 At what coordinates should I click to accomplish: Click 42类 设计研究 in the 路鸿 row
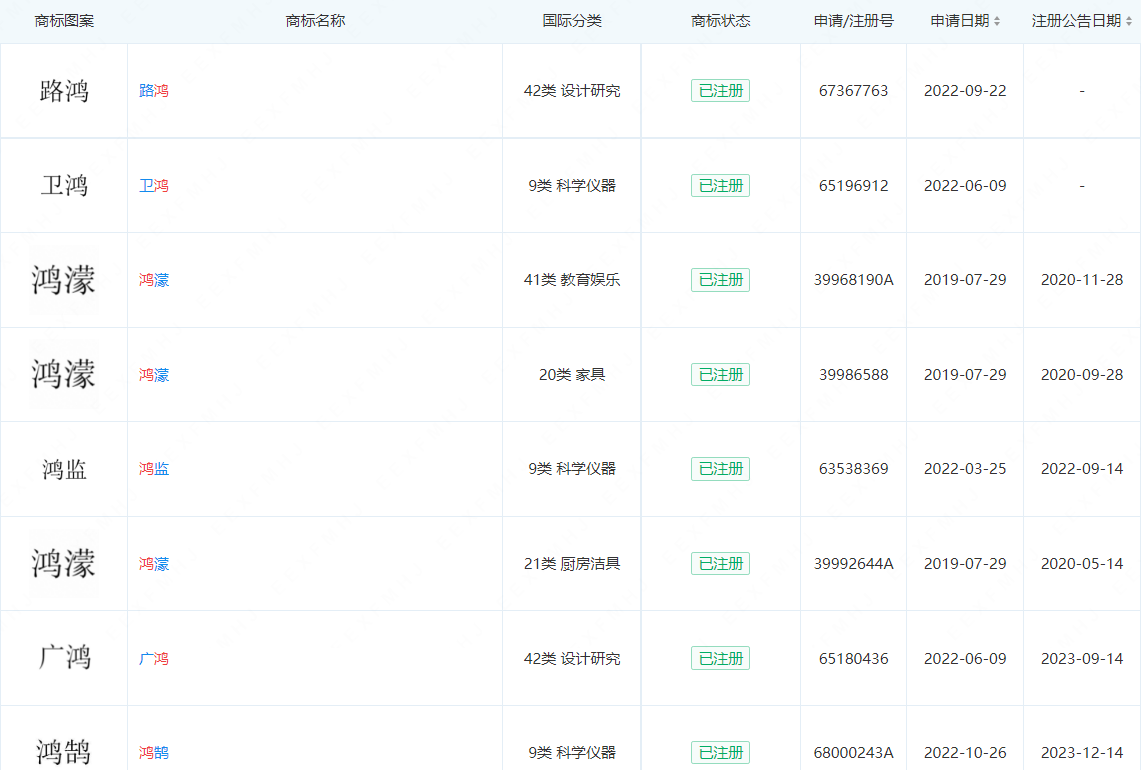pyautogui.click(x=572, y=91)
